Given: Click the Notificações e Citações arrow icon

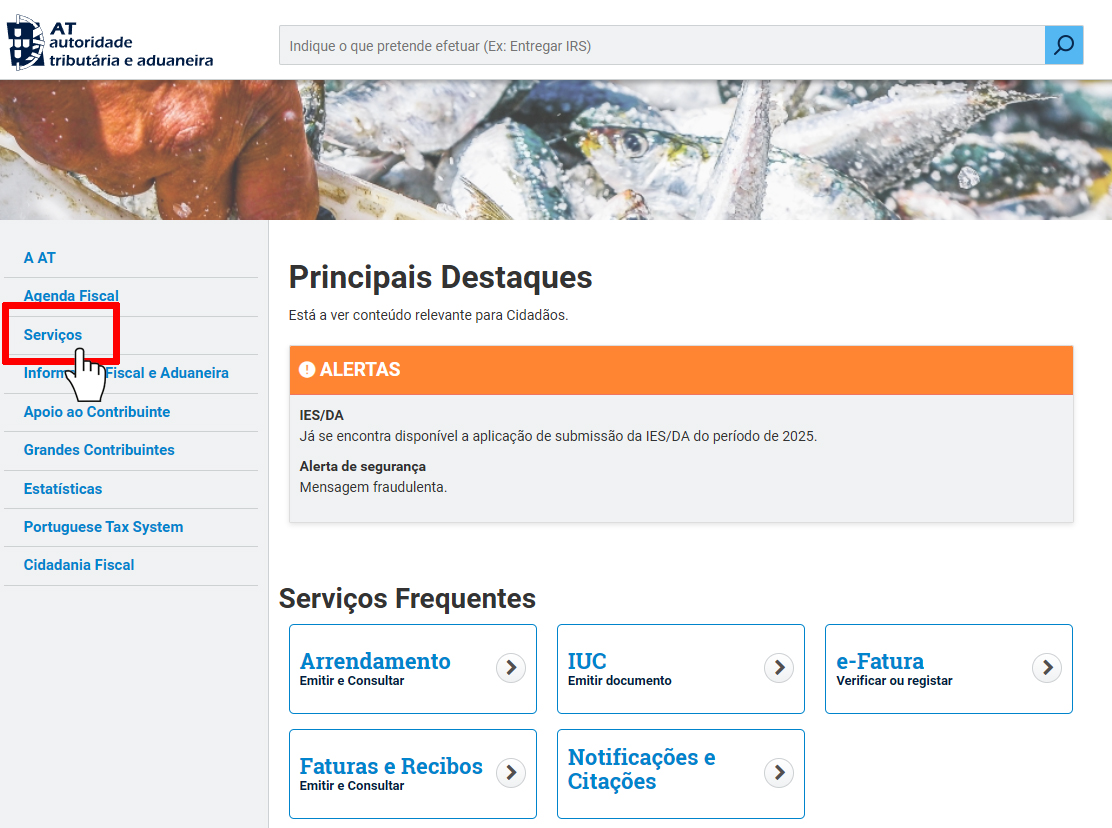Looking at the screenshot, I should [x=779, y=773].
